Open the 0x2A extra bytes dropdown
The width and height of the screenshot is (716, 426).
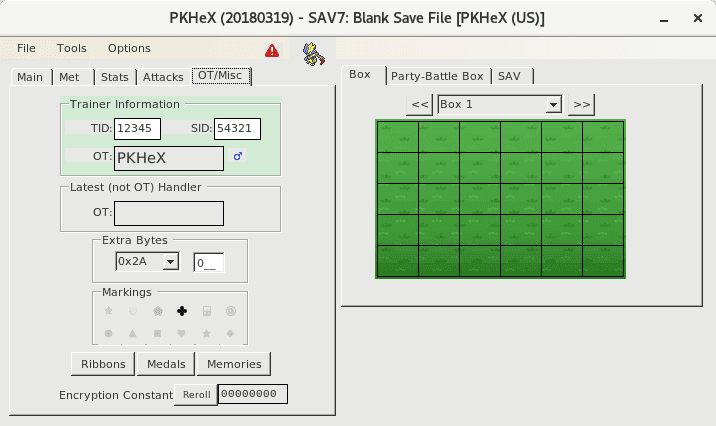(x=171, y=262)
